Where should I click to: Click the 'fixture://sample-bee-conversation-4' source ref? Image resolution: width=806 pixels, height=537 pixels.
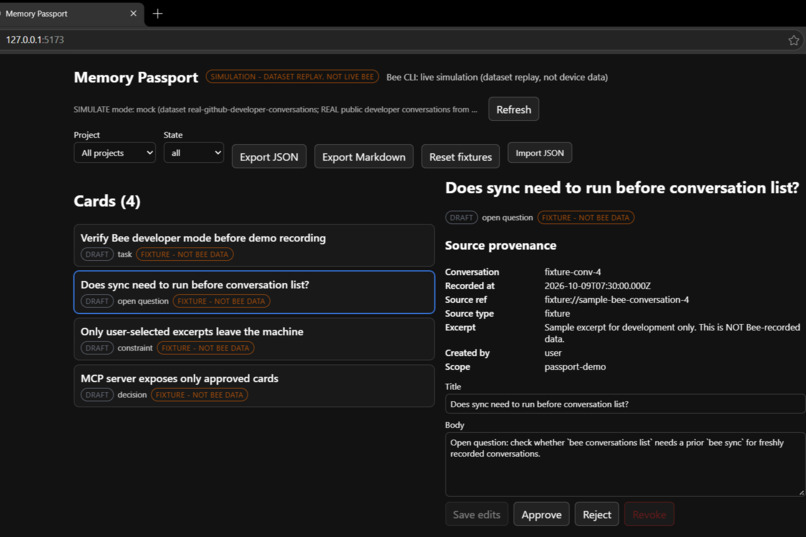(616, 300)
